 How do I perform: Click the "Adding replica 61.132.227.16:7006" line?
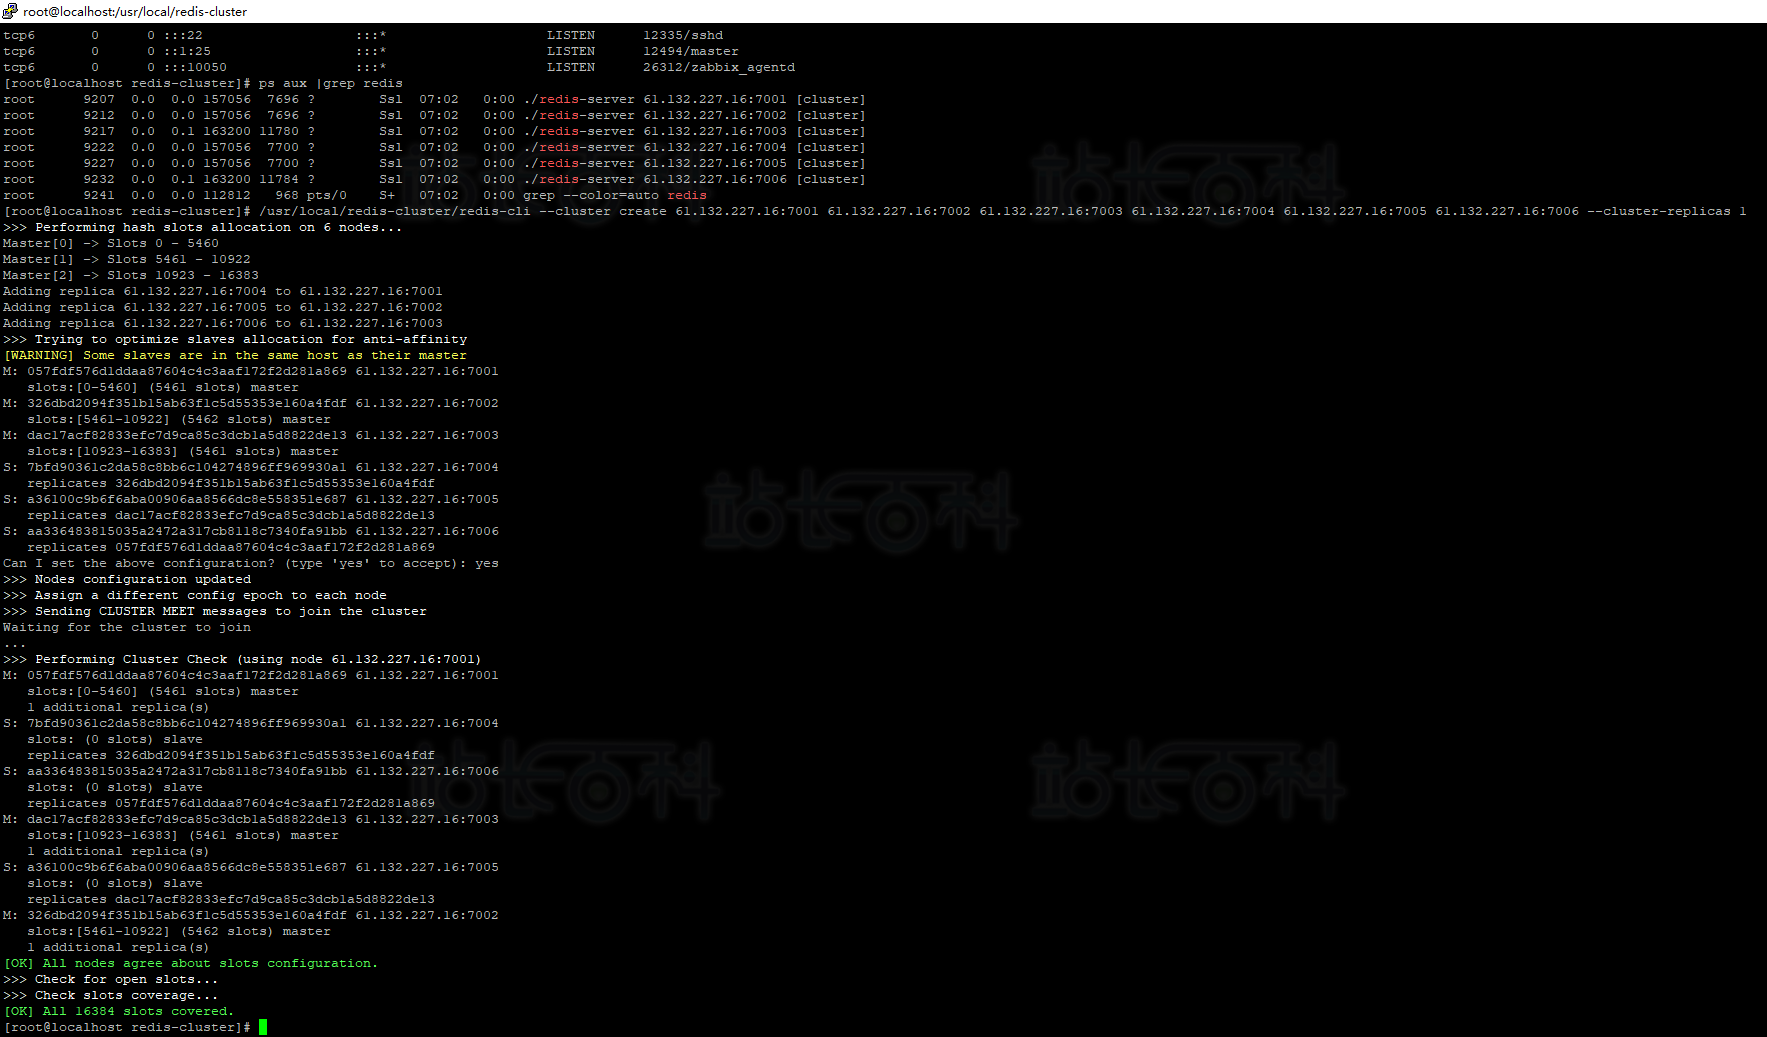223,323
